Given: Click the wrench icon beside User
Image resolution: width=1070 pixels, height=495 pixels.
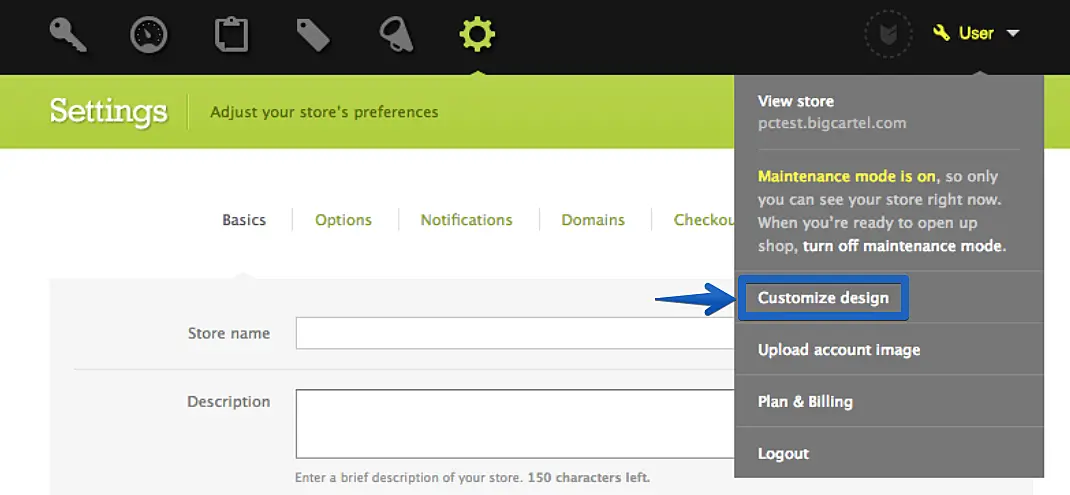Looking at the screenshot, I should point(941,33).
